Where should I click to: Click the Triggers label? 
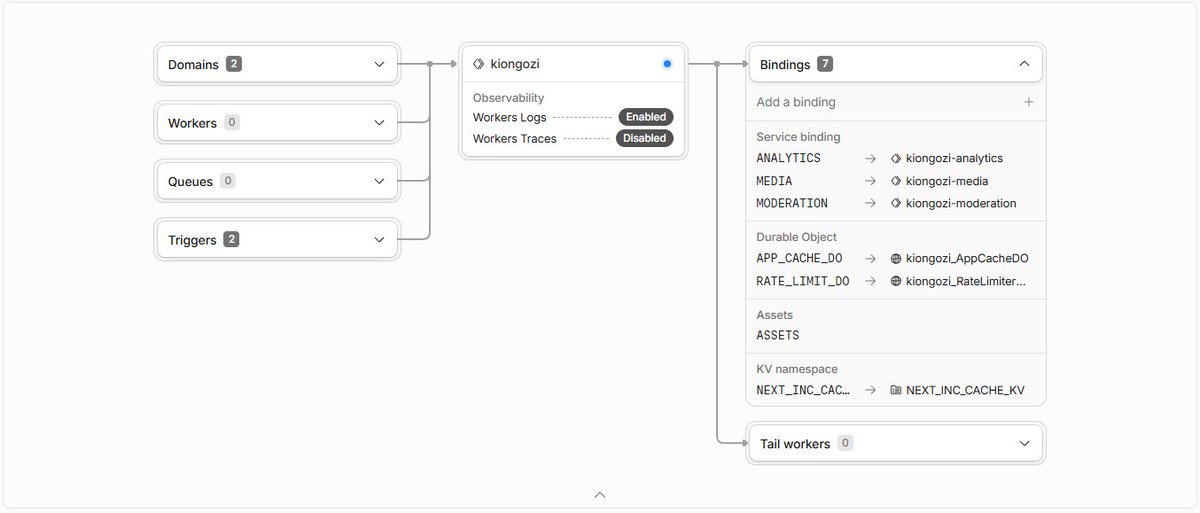tap(192, 240)
